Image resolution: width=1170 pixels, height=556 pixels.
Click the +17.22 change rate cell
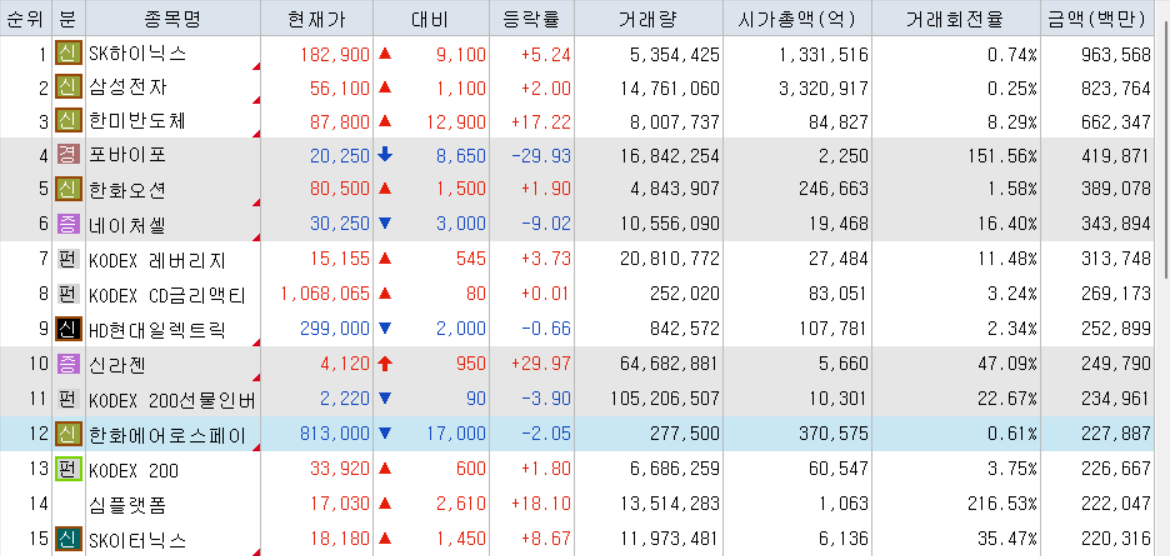pyautogui.click(x=541, y=120)
